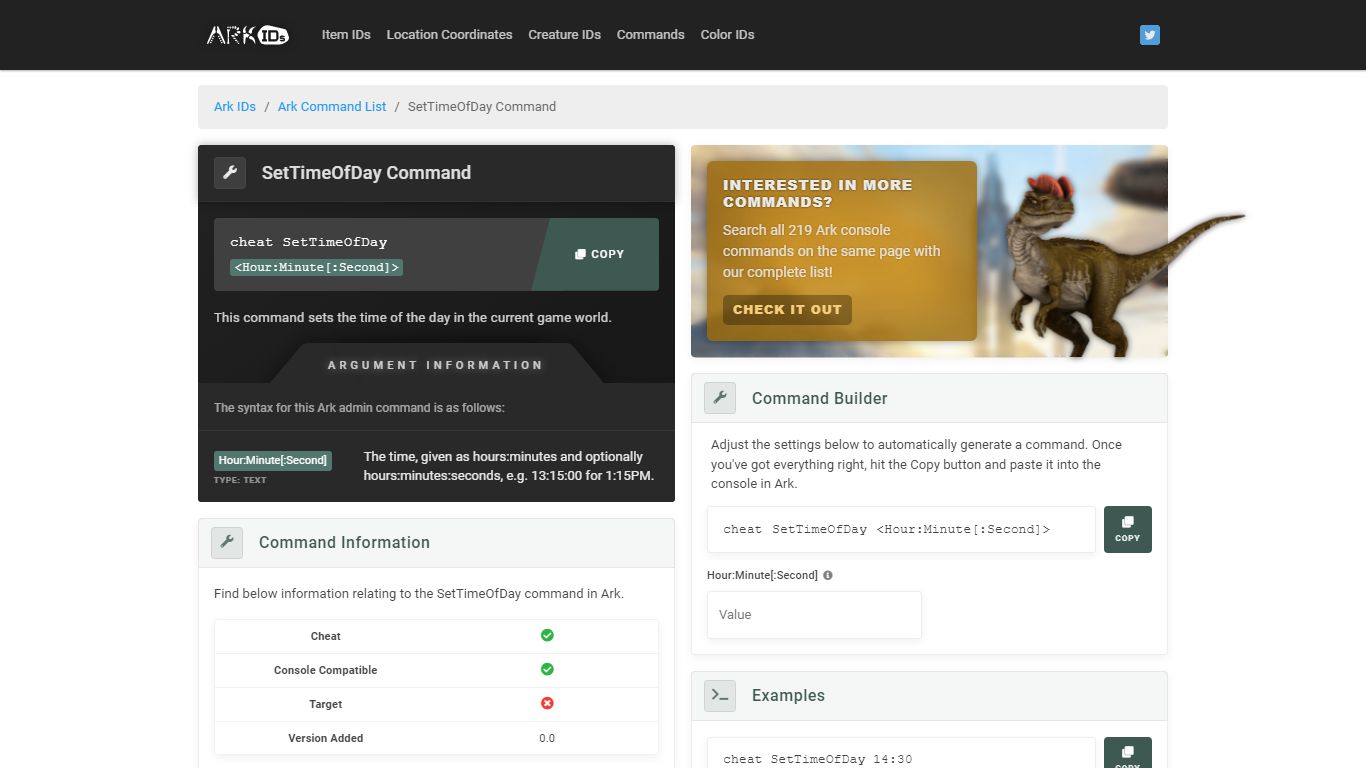Image resolution: width=1366 pixels, height=768 pixels.
Task: Click the SetTimeOfDay Command breadcrumb text
Action: pos(482,107)
